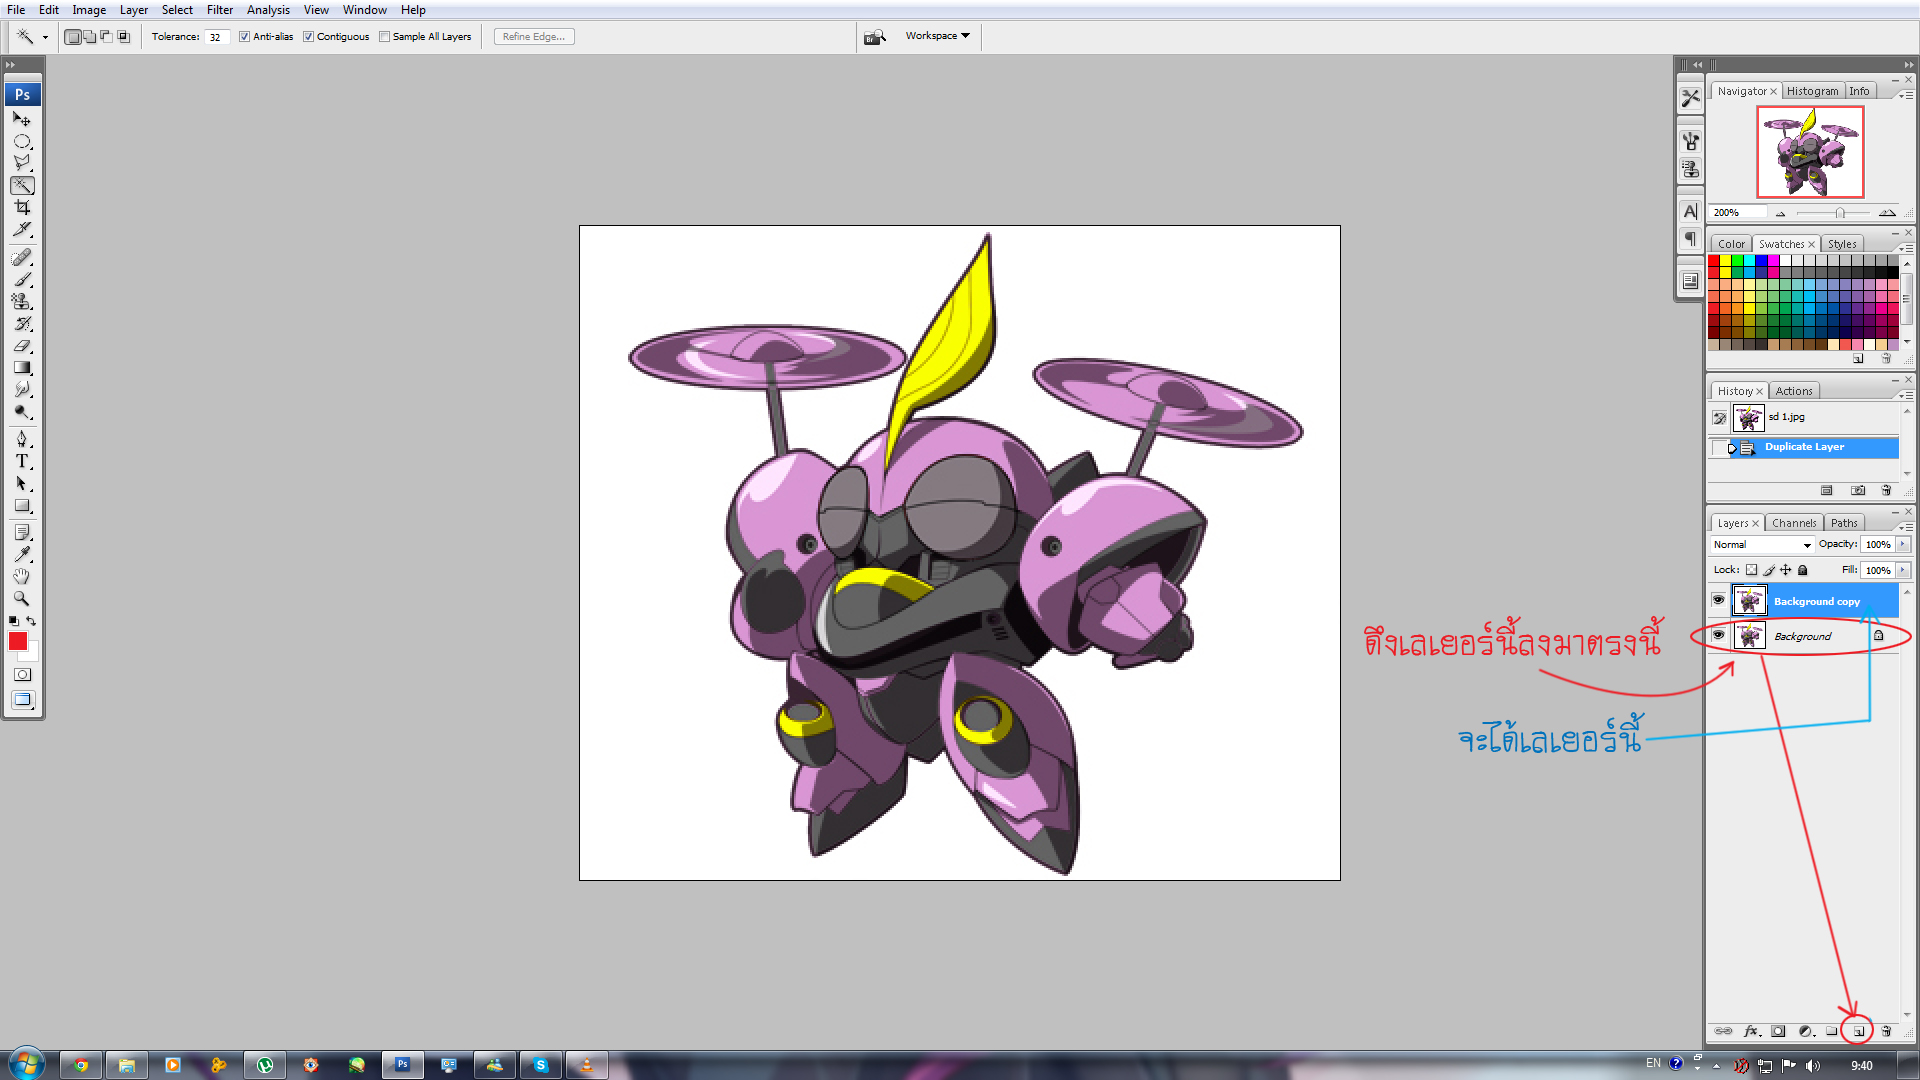Select the Slice tool
Viewport: 1920px width, 1080px height.
point(22,229)
